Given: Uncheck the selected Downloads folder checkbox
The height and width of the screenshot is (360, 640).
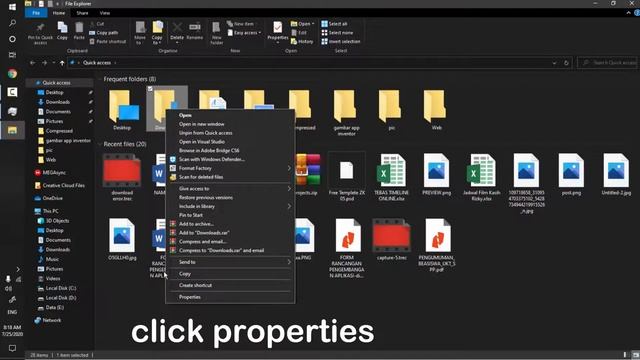Looking at the screenshot, I should [150, 89].
